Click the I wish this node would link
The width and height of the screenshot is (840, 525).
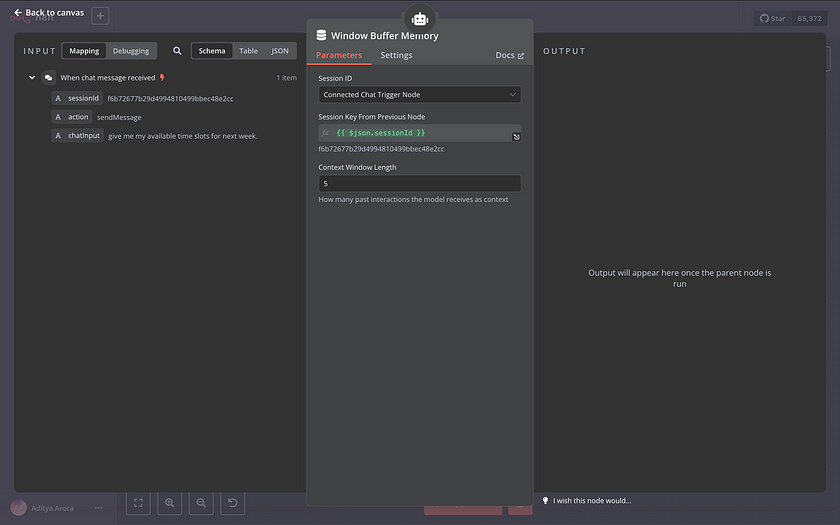(592, 501)
